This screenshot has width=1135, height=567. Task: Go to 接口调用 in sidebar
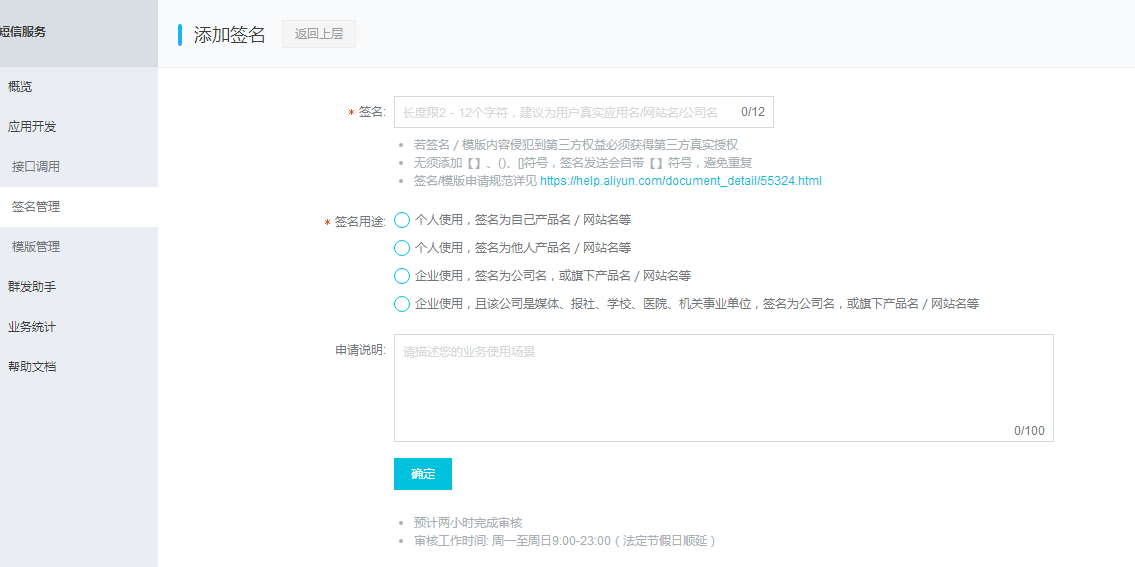(36, 167)
